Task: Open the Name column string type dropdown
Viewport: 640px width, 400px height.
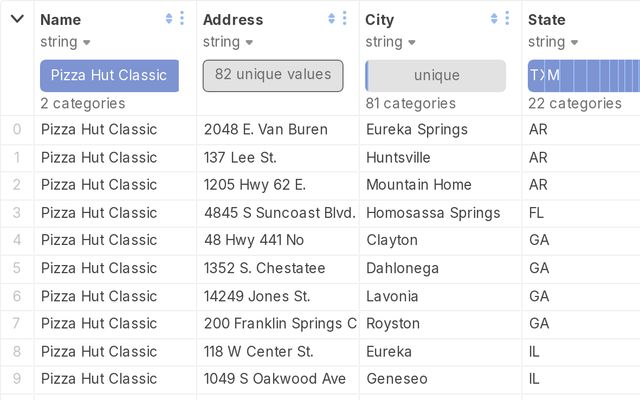Action: click(x=66, y=42)
